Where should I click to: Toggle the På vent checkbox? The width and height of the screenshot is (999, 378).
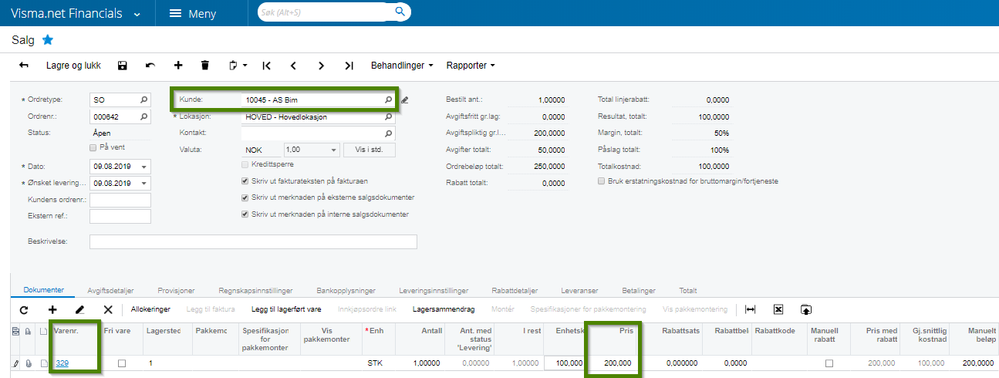click(x=93, y=147)
